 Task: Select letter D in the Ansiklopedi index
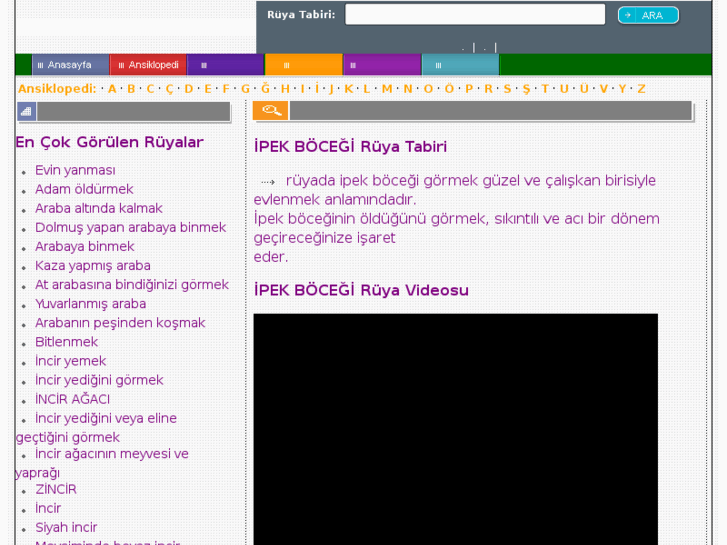click(188, 89)
